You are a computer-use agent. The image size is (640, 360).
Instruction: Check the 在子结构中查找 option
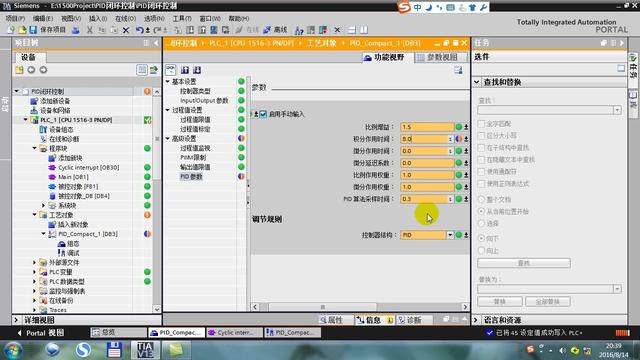[x=481, y=147]
